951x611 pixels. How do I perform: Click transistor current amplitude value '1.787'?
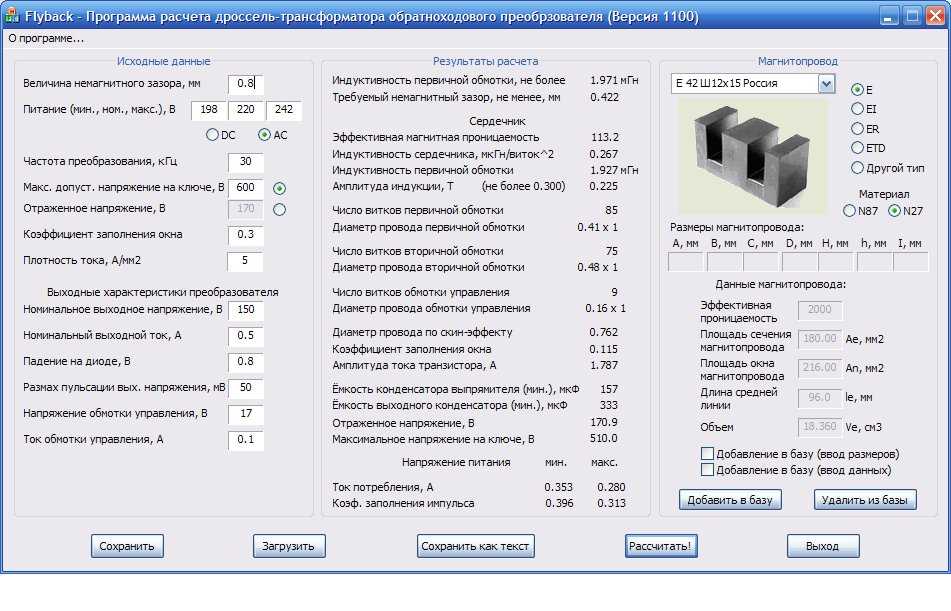603,365
